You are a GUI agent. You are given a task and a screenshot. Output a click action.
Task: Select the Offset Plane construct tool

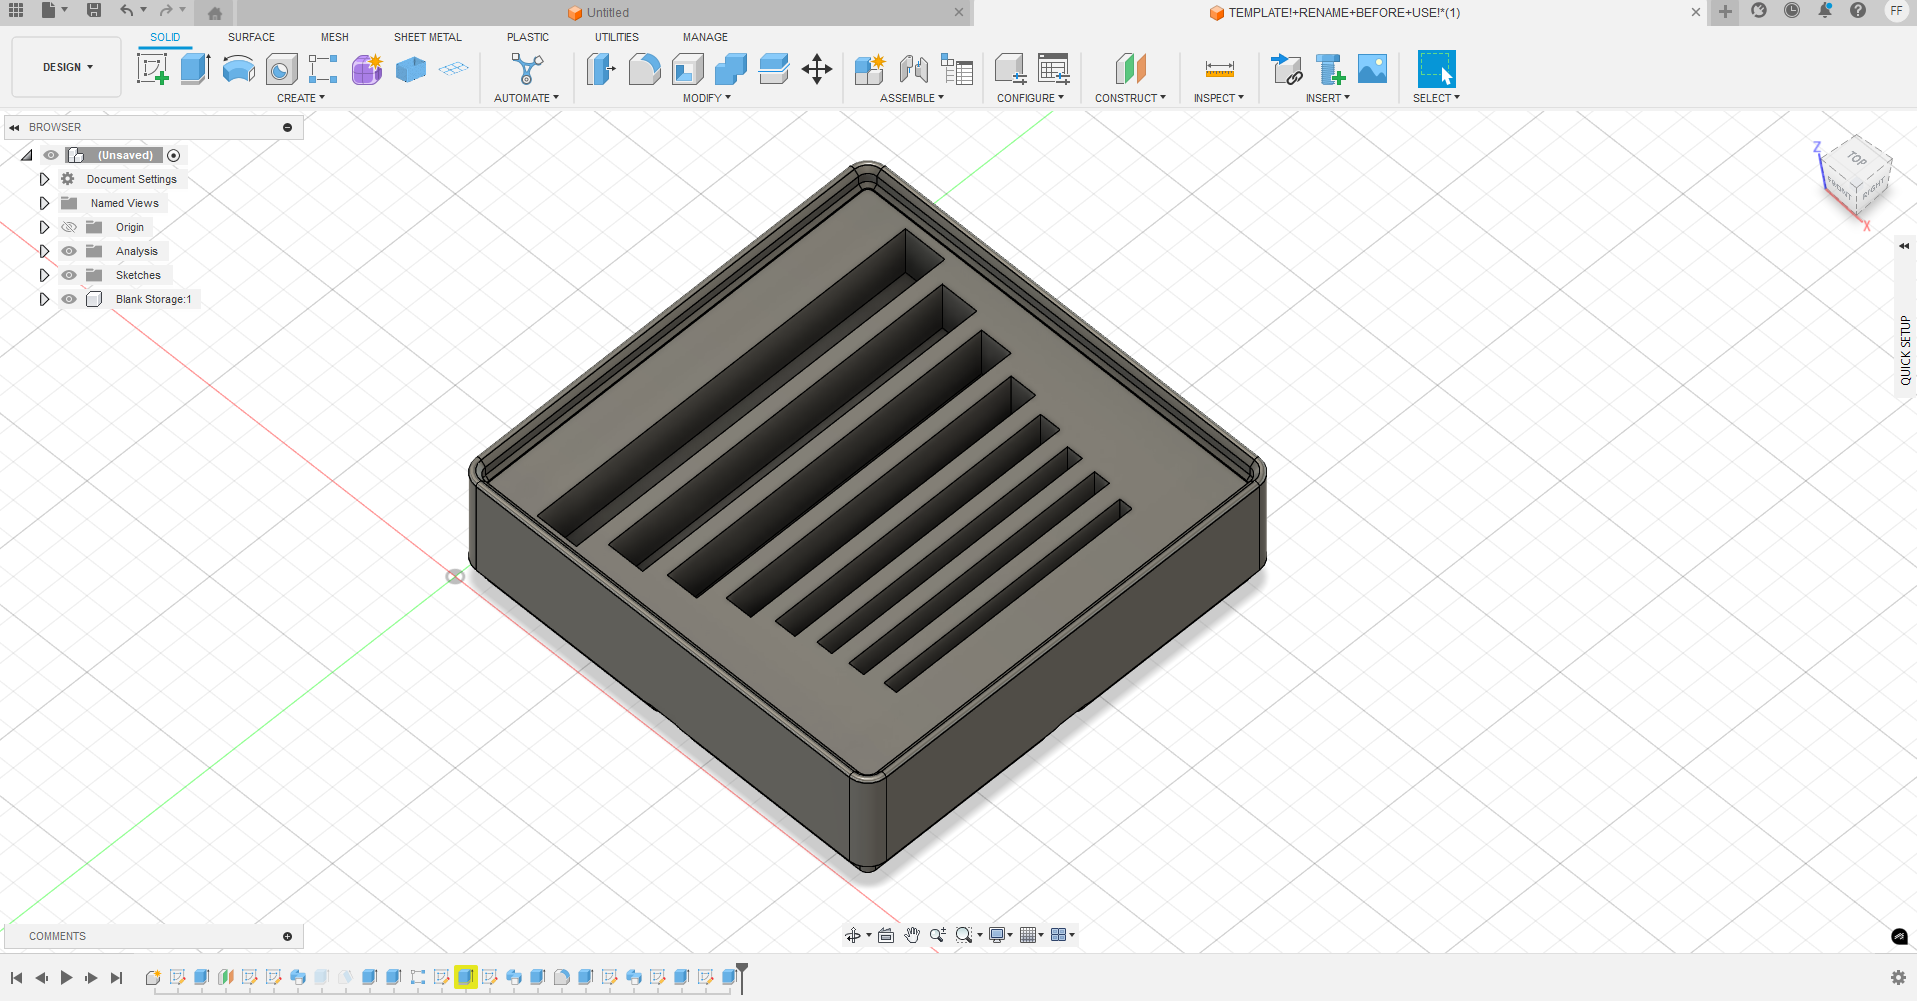click(1130, 69)
